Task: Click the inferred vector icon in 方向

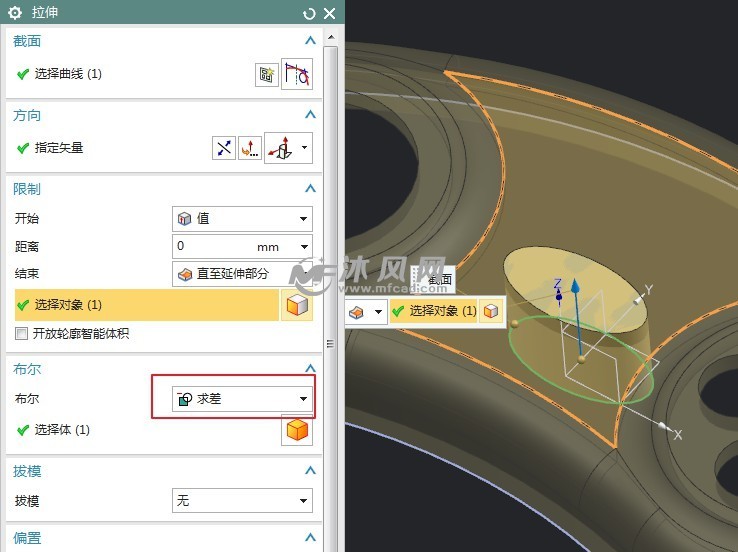Action: tap(281, 148)
